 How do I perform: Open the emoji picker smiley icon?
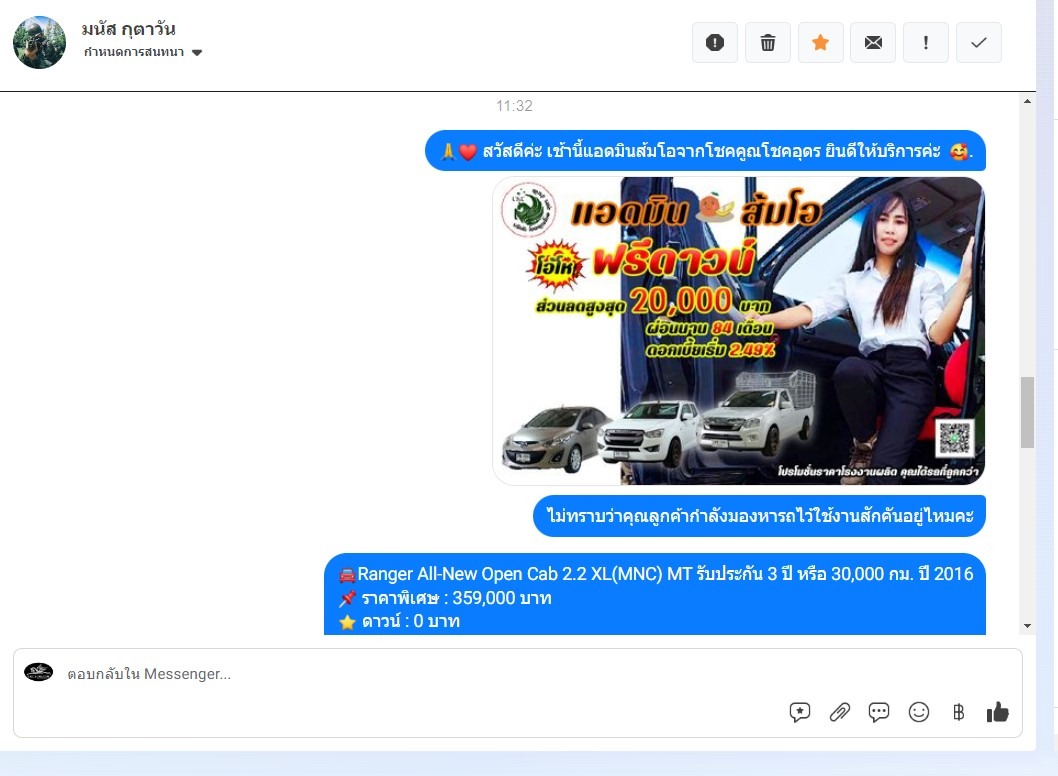(918, 712)
